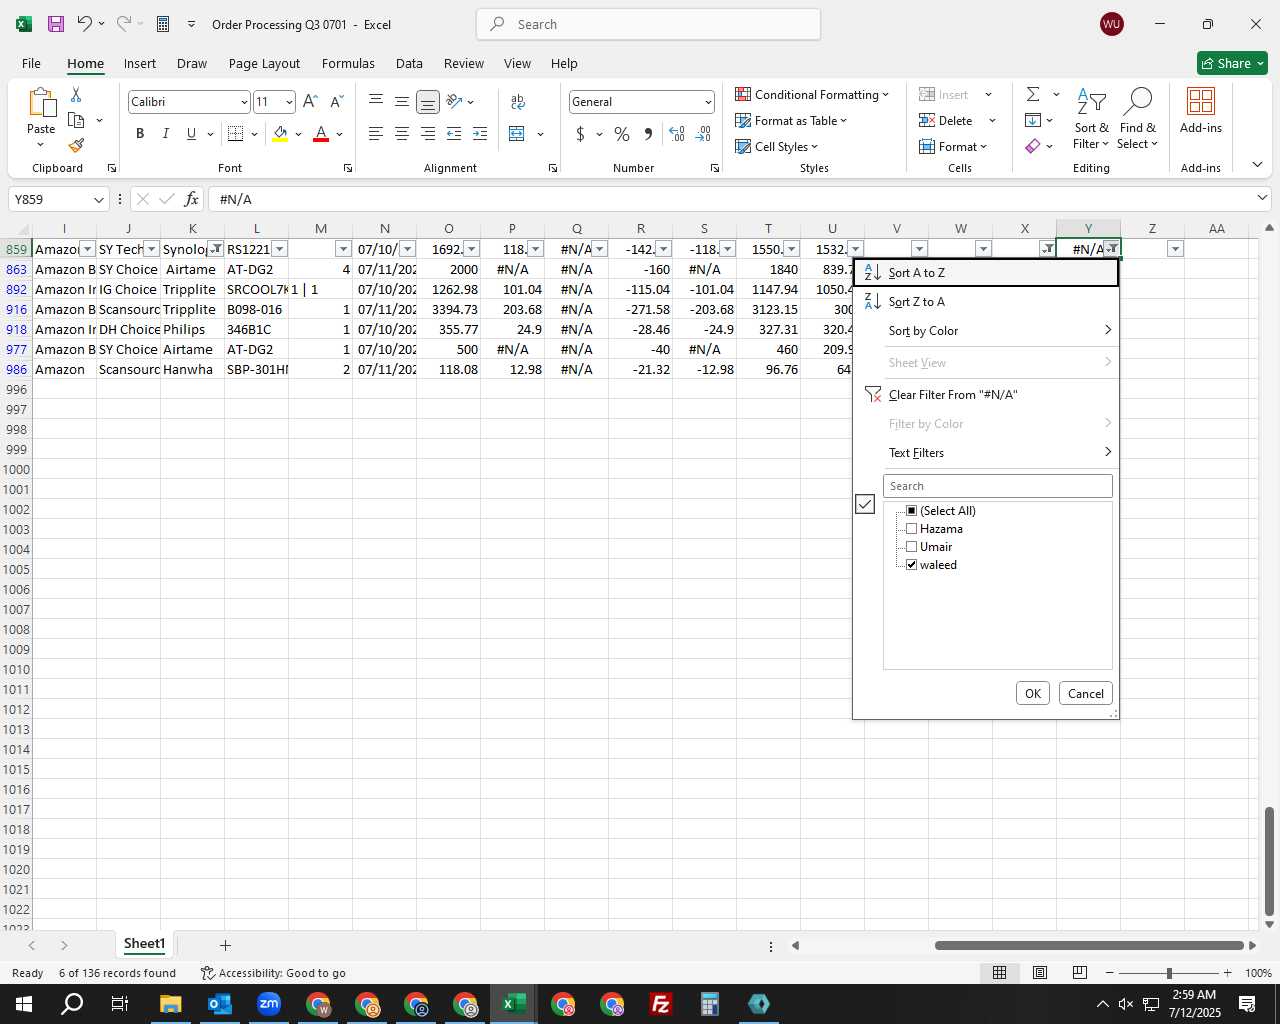Click the zoom slider handle
The image size is (1280, 1024).
click(1169, 973)
